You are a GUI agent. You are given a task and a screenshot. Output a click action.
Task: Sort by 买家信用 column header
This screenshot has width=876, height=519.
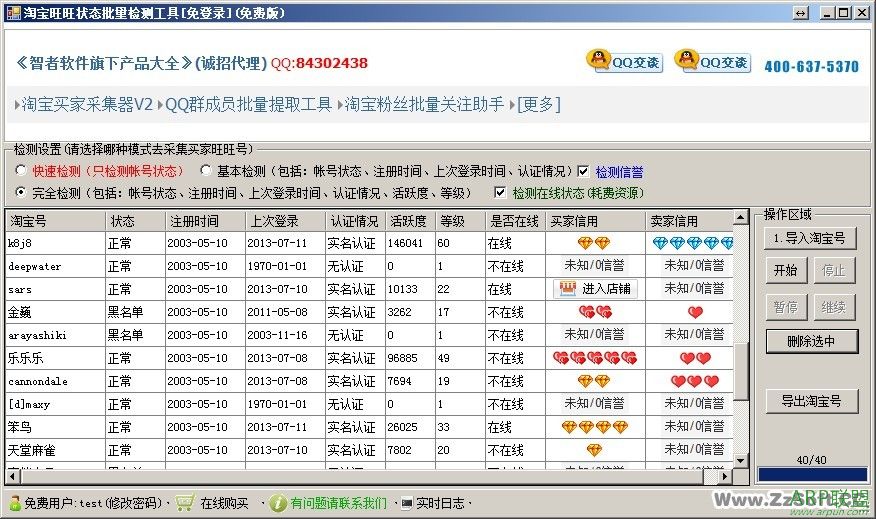click(x=595, y=221)
